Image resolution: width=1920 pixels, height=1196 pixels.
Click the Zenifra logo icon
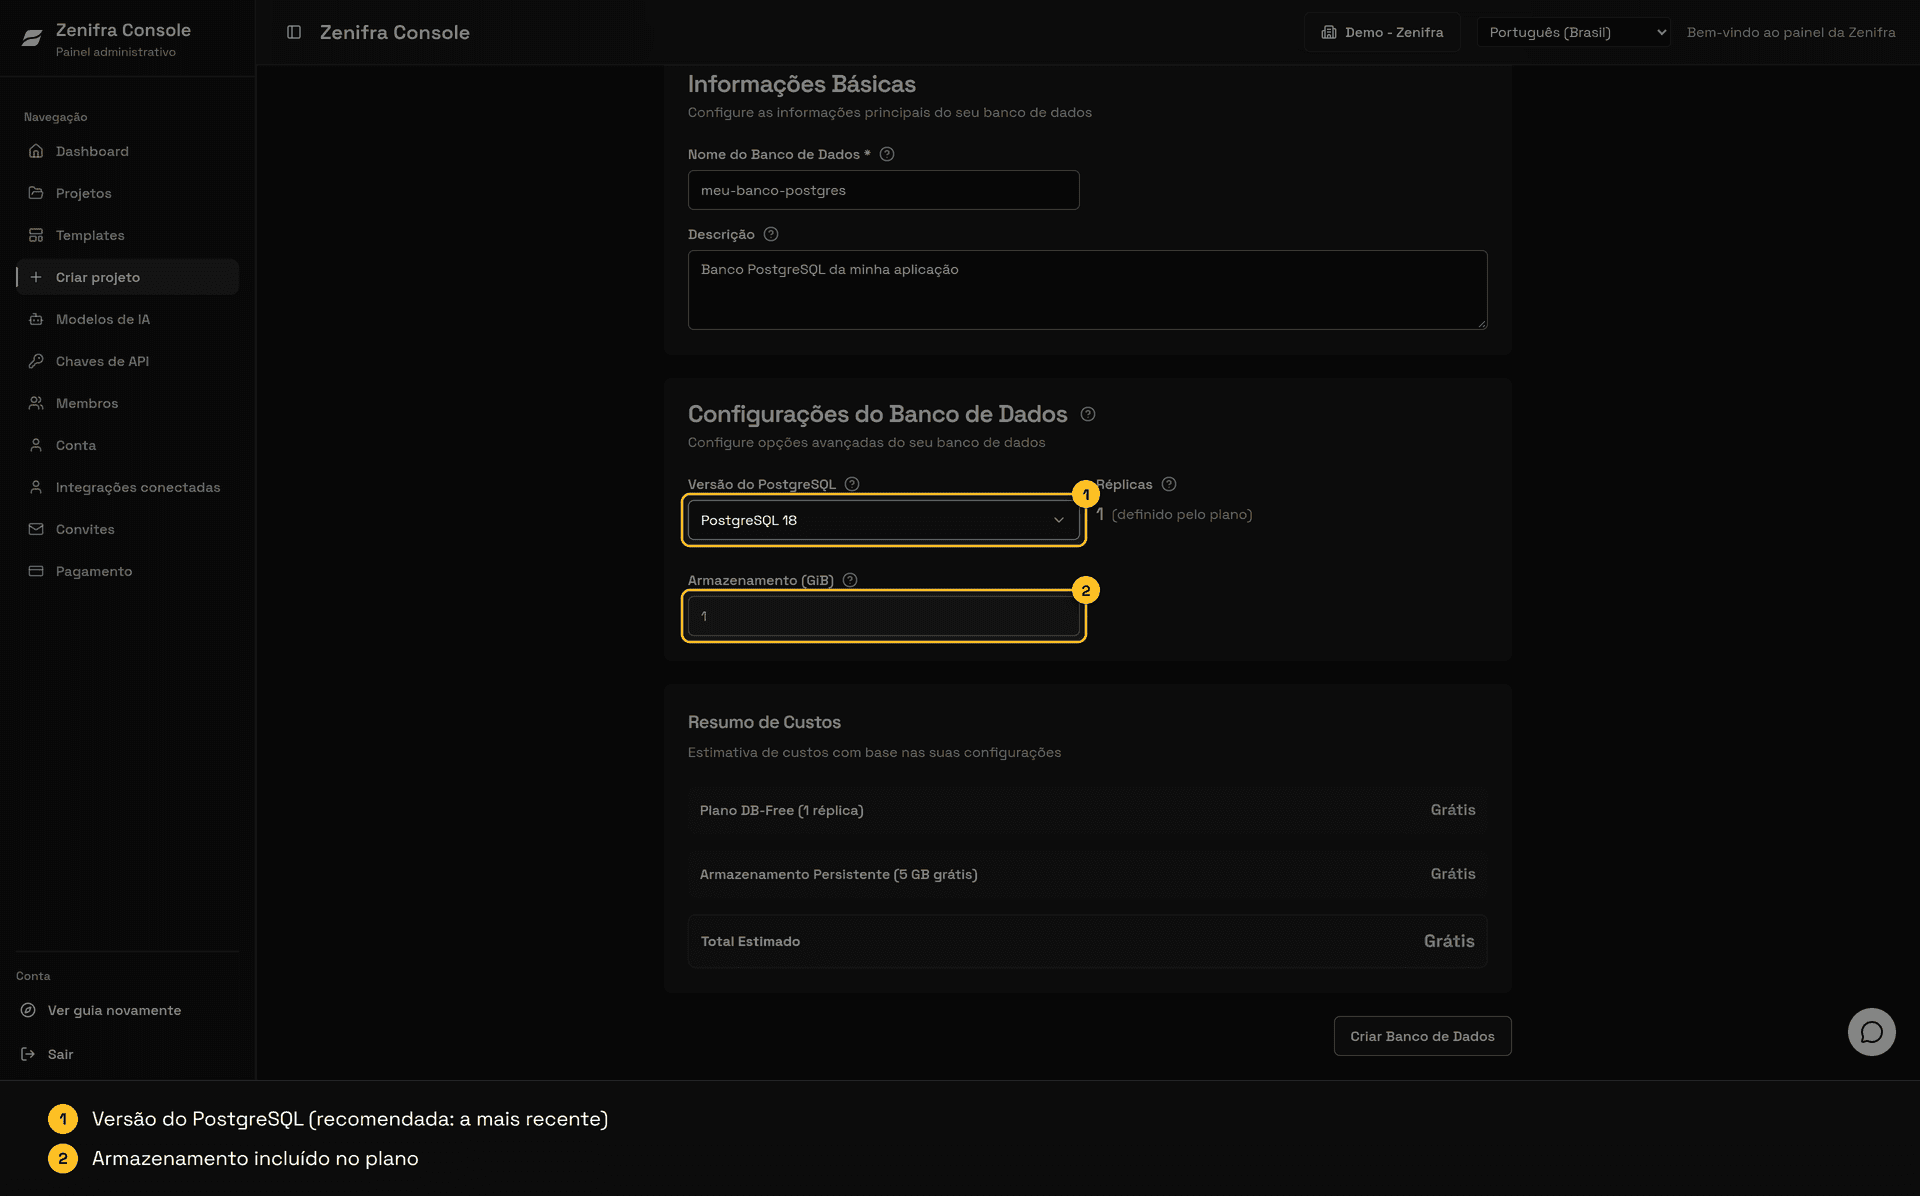click(x=32, y=38)
